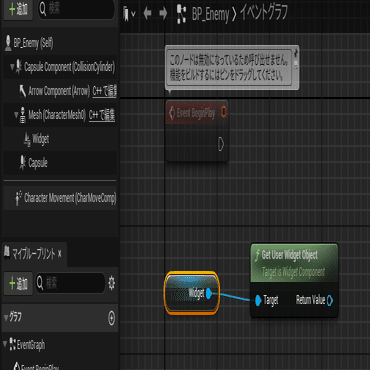Collapse the Graphs section

click(x=6, y=318)
